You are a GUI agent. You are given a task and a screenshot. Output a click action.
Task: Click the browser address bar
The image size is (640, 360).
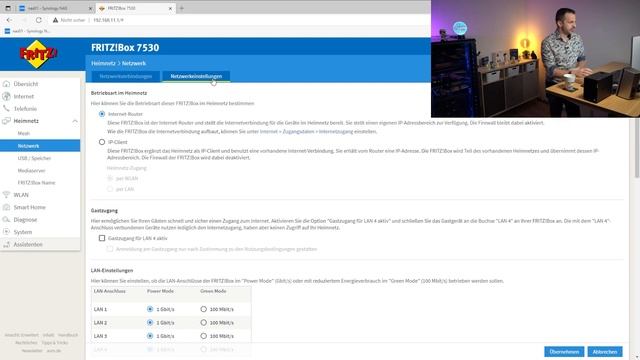click(x=241, y=20)
